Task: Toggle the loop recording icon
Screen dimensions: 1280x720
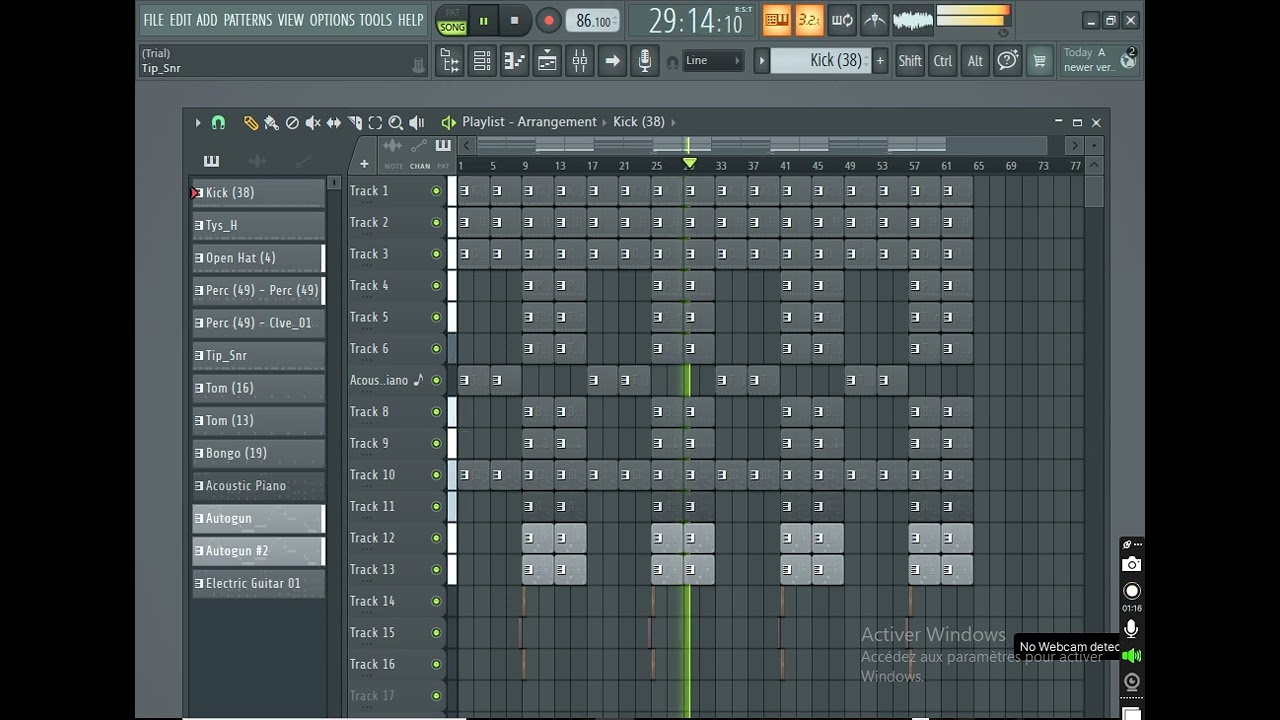Action: coord(842,20)
